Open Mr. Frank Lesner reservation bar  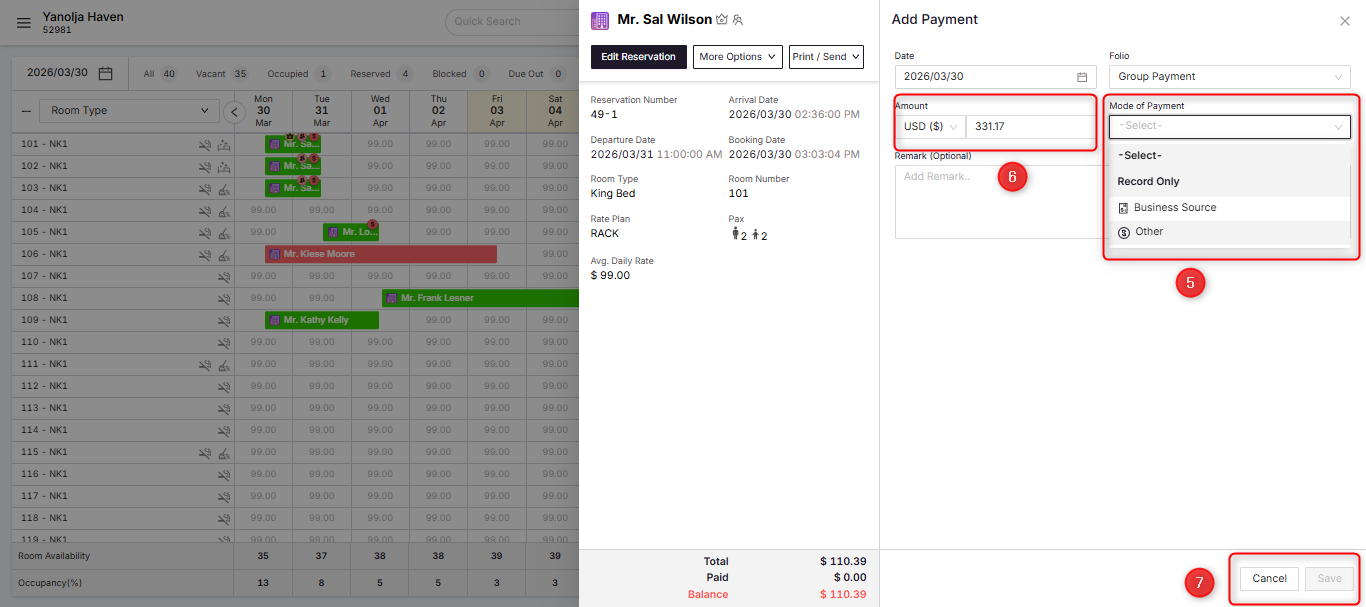point(481,298)
